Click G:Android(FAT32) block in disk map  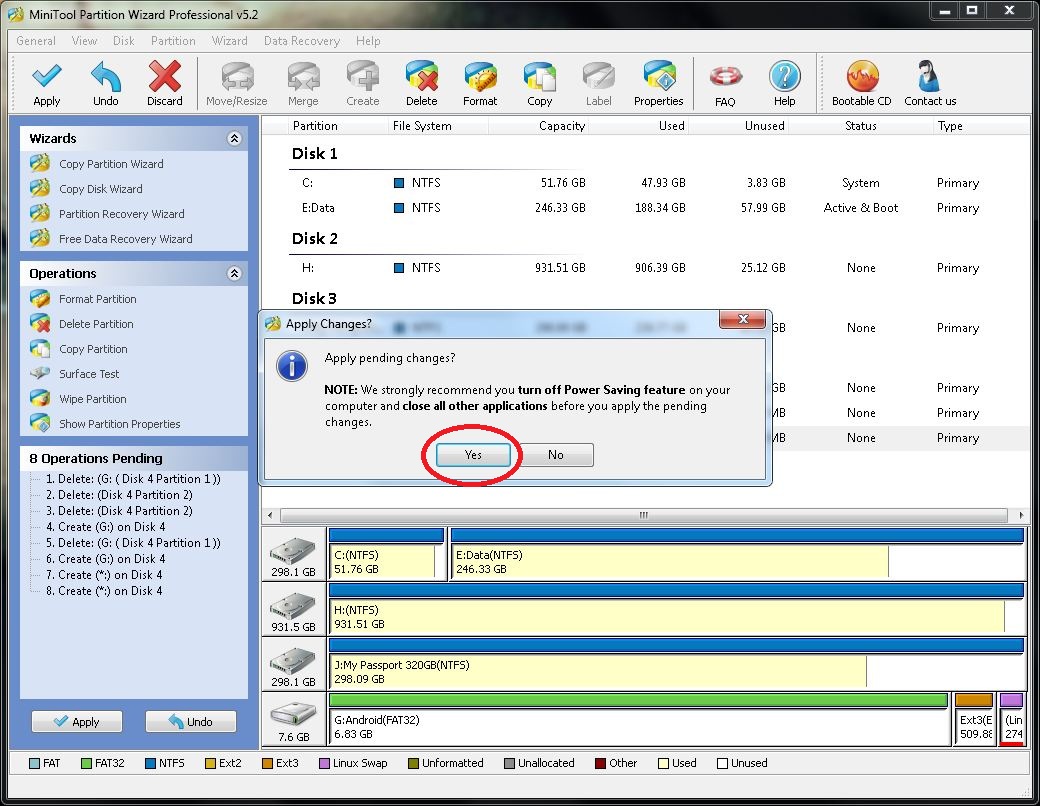coord(639,720)
